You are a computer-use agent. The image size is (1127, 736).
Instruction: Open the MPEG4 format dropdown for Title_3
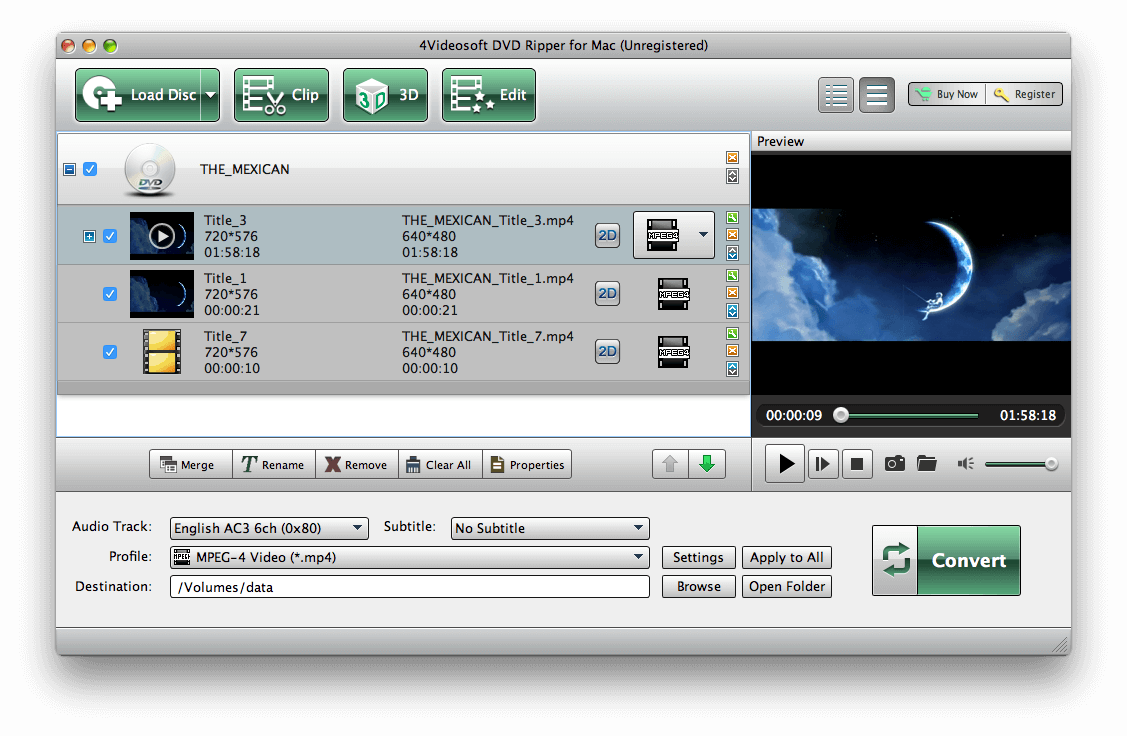click(703, 235)
